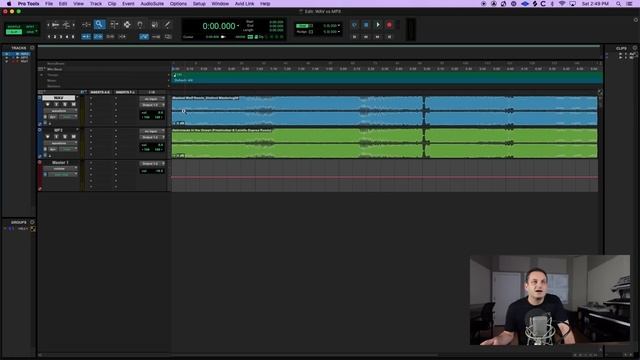Image resolution: width=640 pixels, height=360 pixels.
Task: Open the MP3 track input selector
Action: 152,131
